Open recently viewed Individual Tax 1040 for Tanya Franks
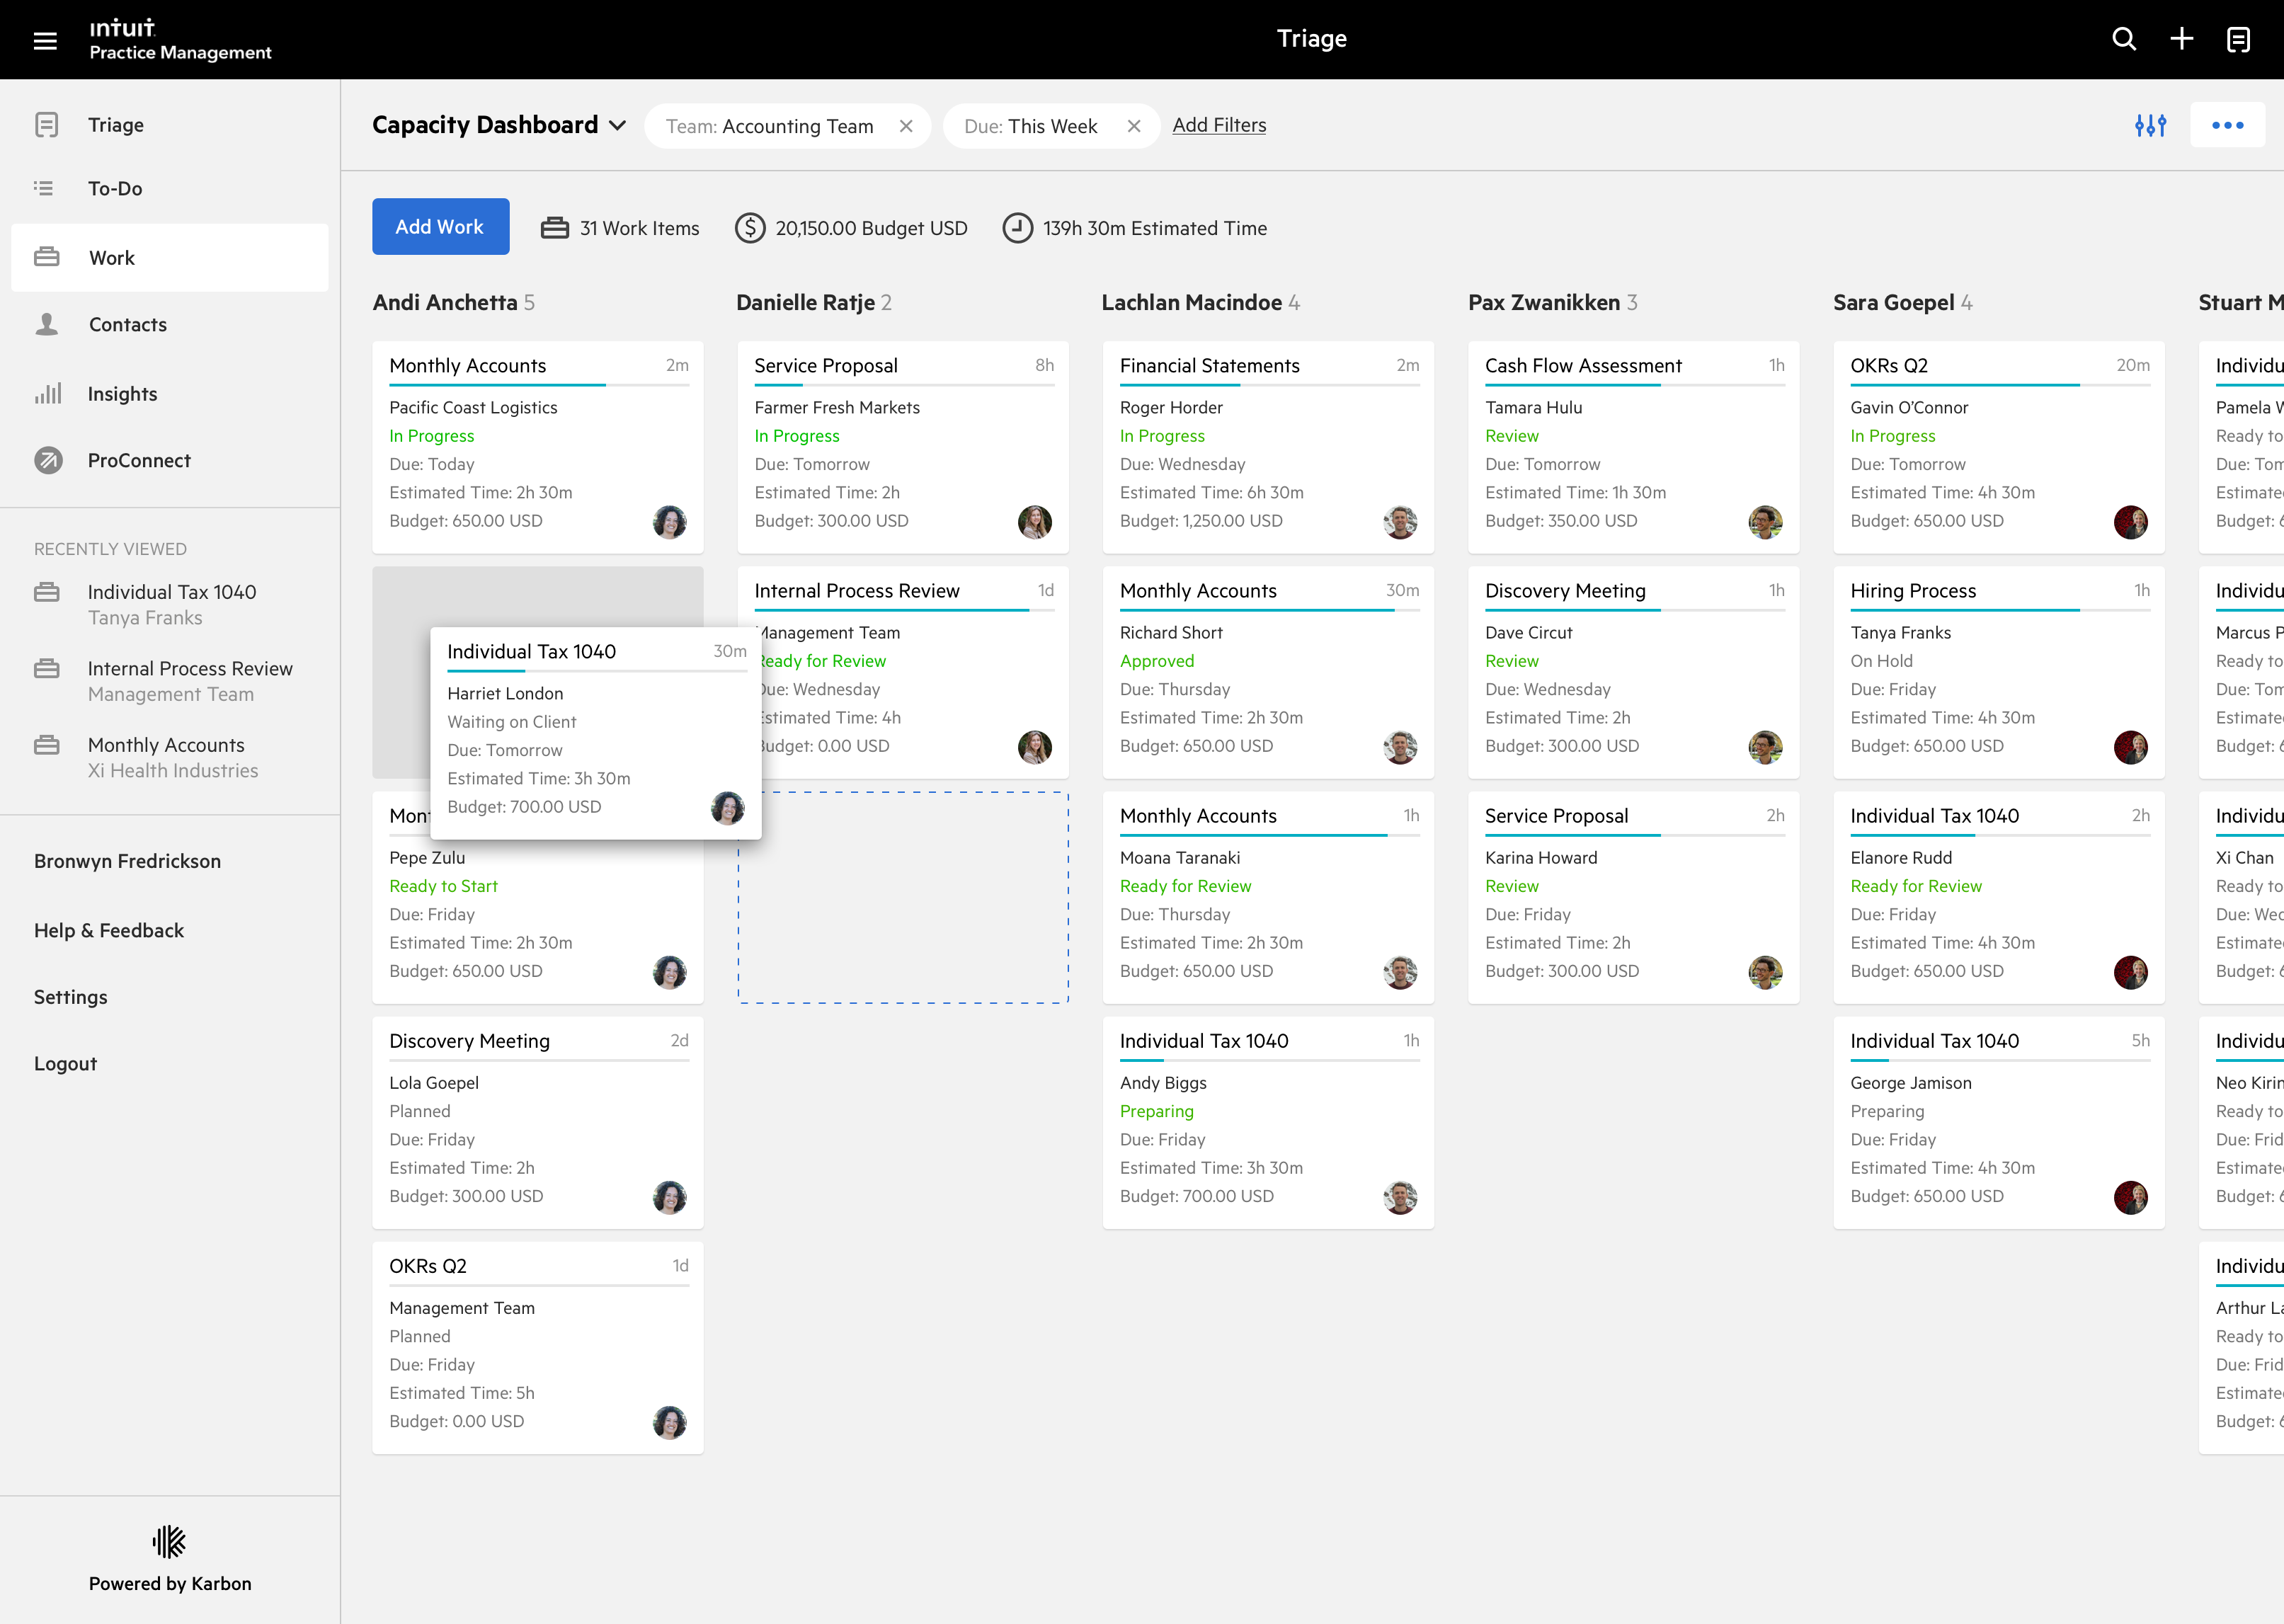Viewport: 2284px width, 1624px height. click(x=171, y=604)
